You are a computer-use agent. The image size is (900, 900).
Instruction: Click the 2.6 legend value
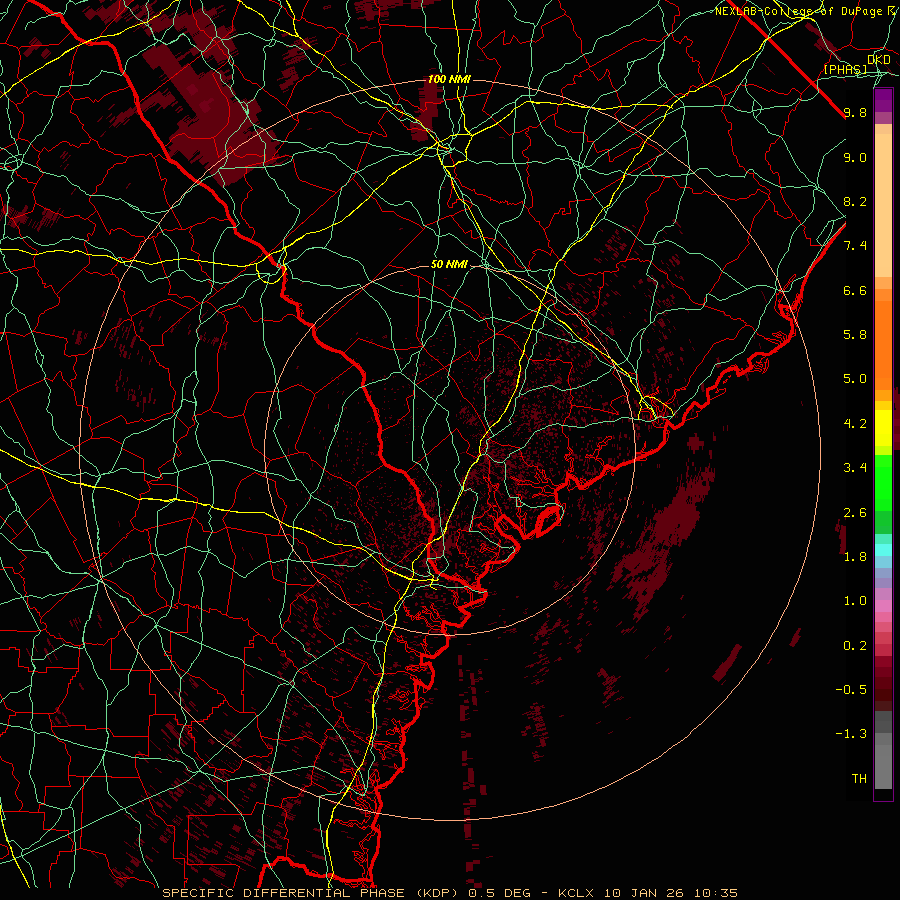coord(855,513)
